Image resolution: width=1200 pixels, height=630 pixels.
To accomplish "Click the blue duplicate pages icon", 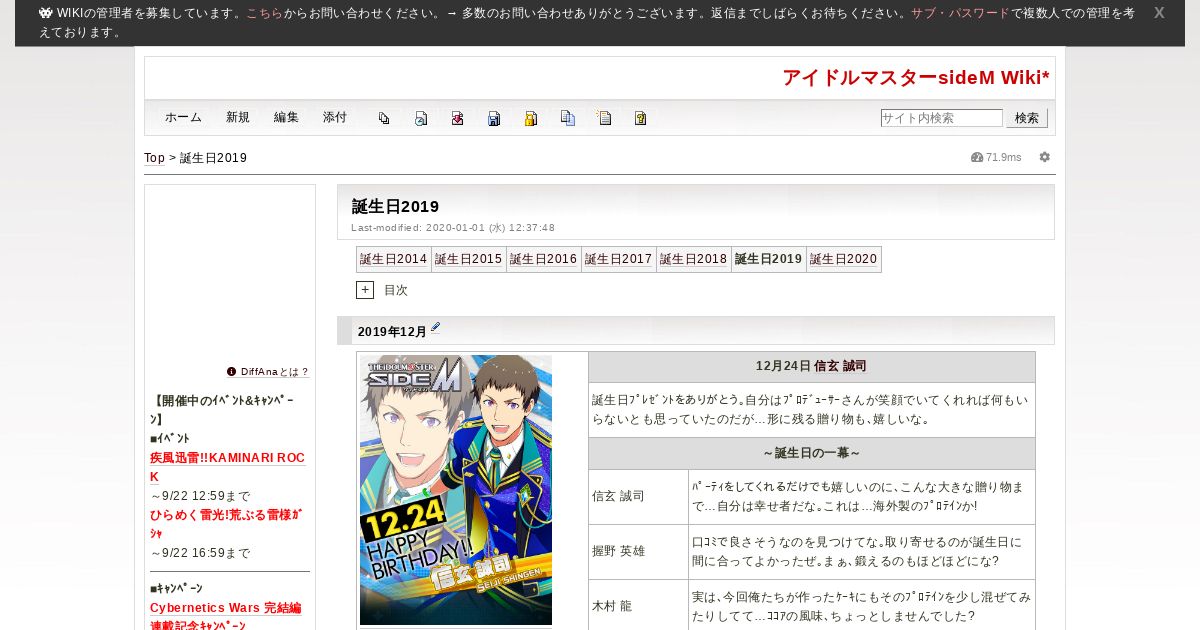I will point(567,118).
